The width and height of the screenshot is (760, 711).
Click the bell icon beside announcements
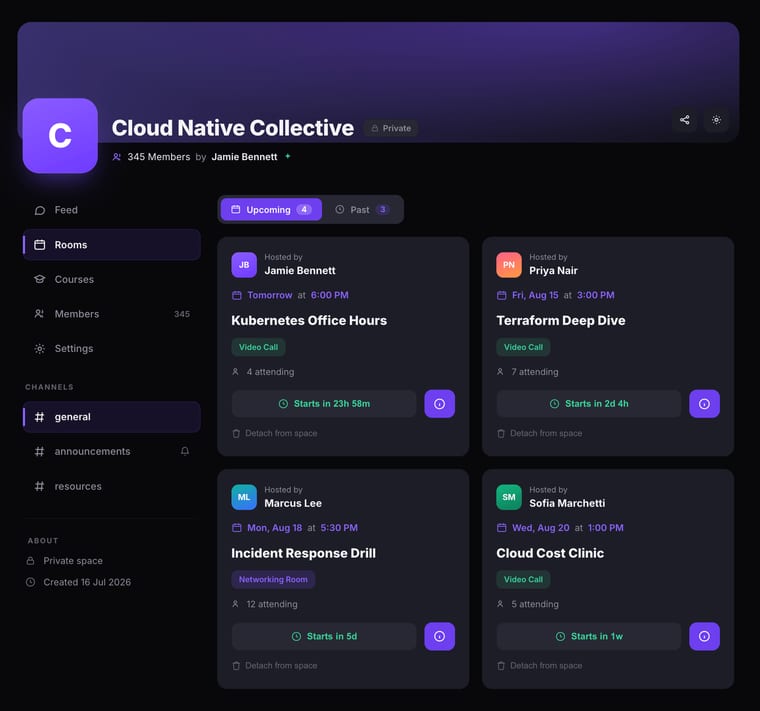click(185, 451)
